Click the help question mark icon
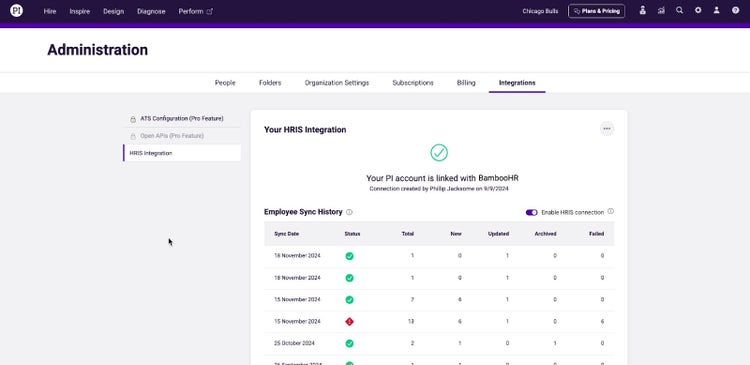The height and width of the screenshot is (365, 750). (735, 11)
